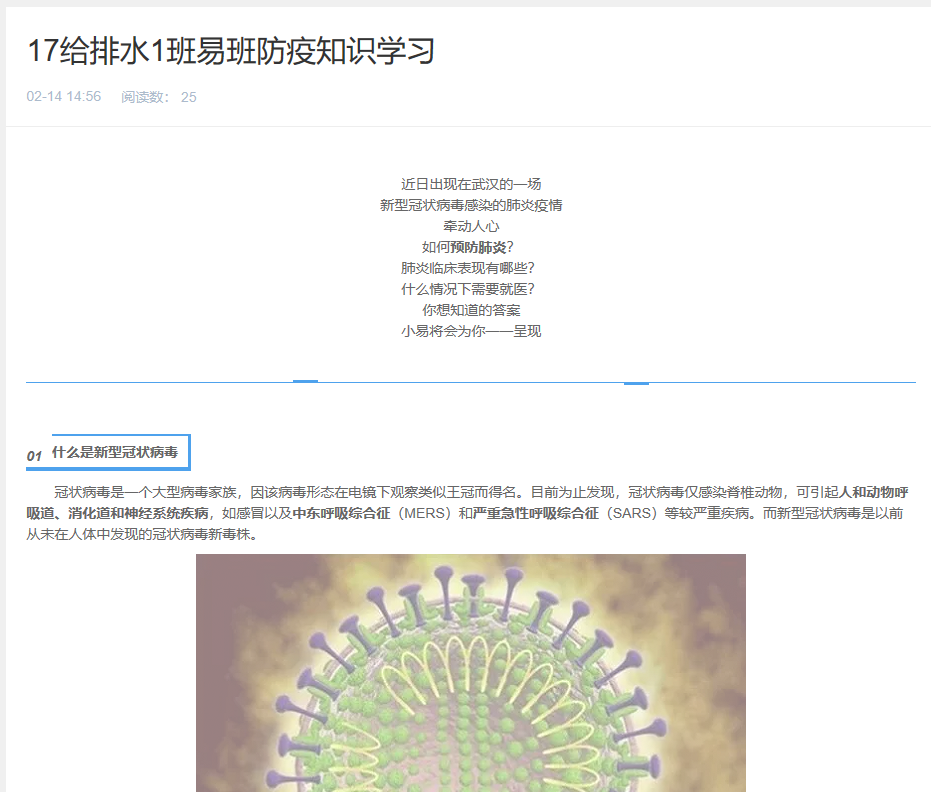Click the article title 17给排水1班易班防疫知识学习
The width and height of the screenshot is (931, 792).
(231, 50)
